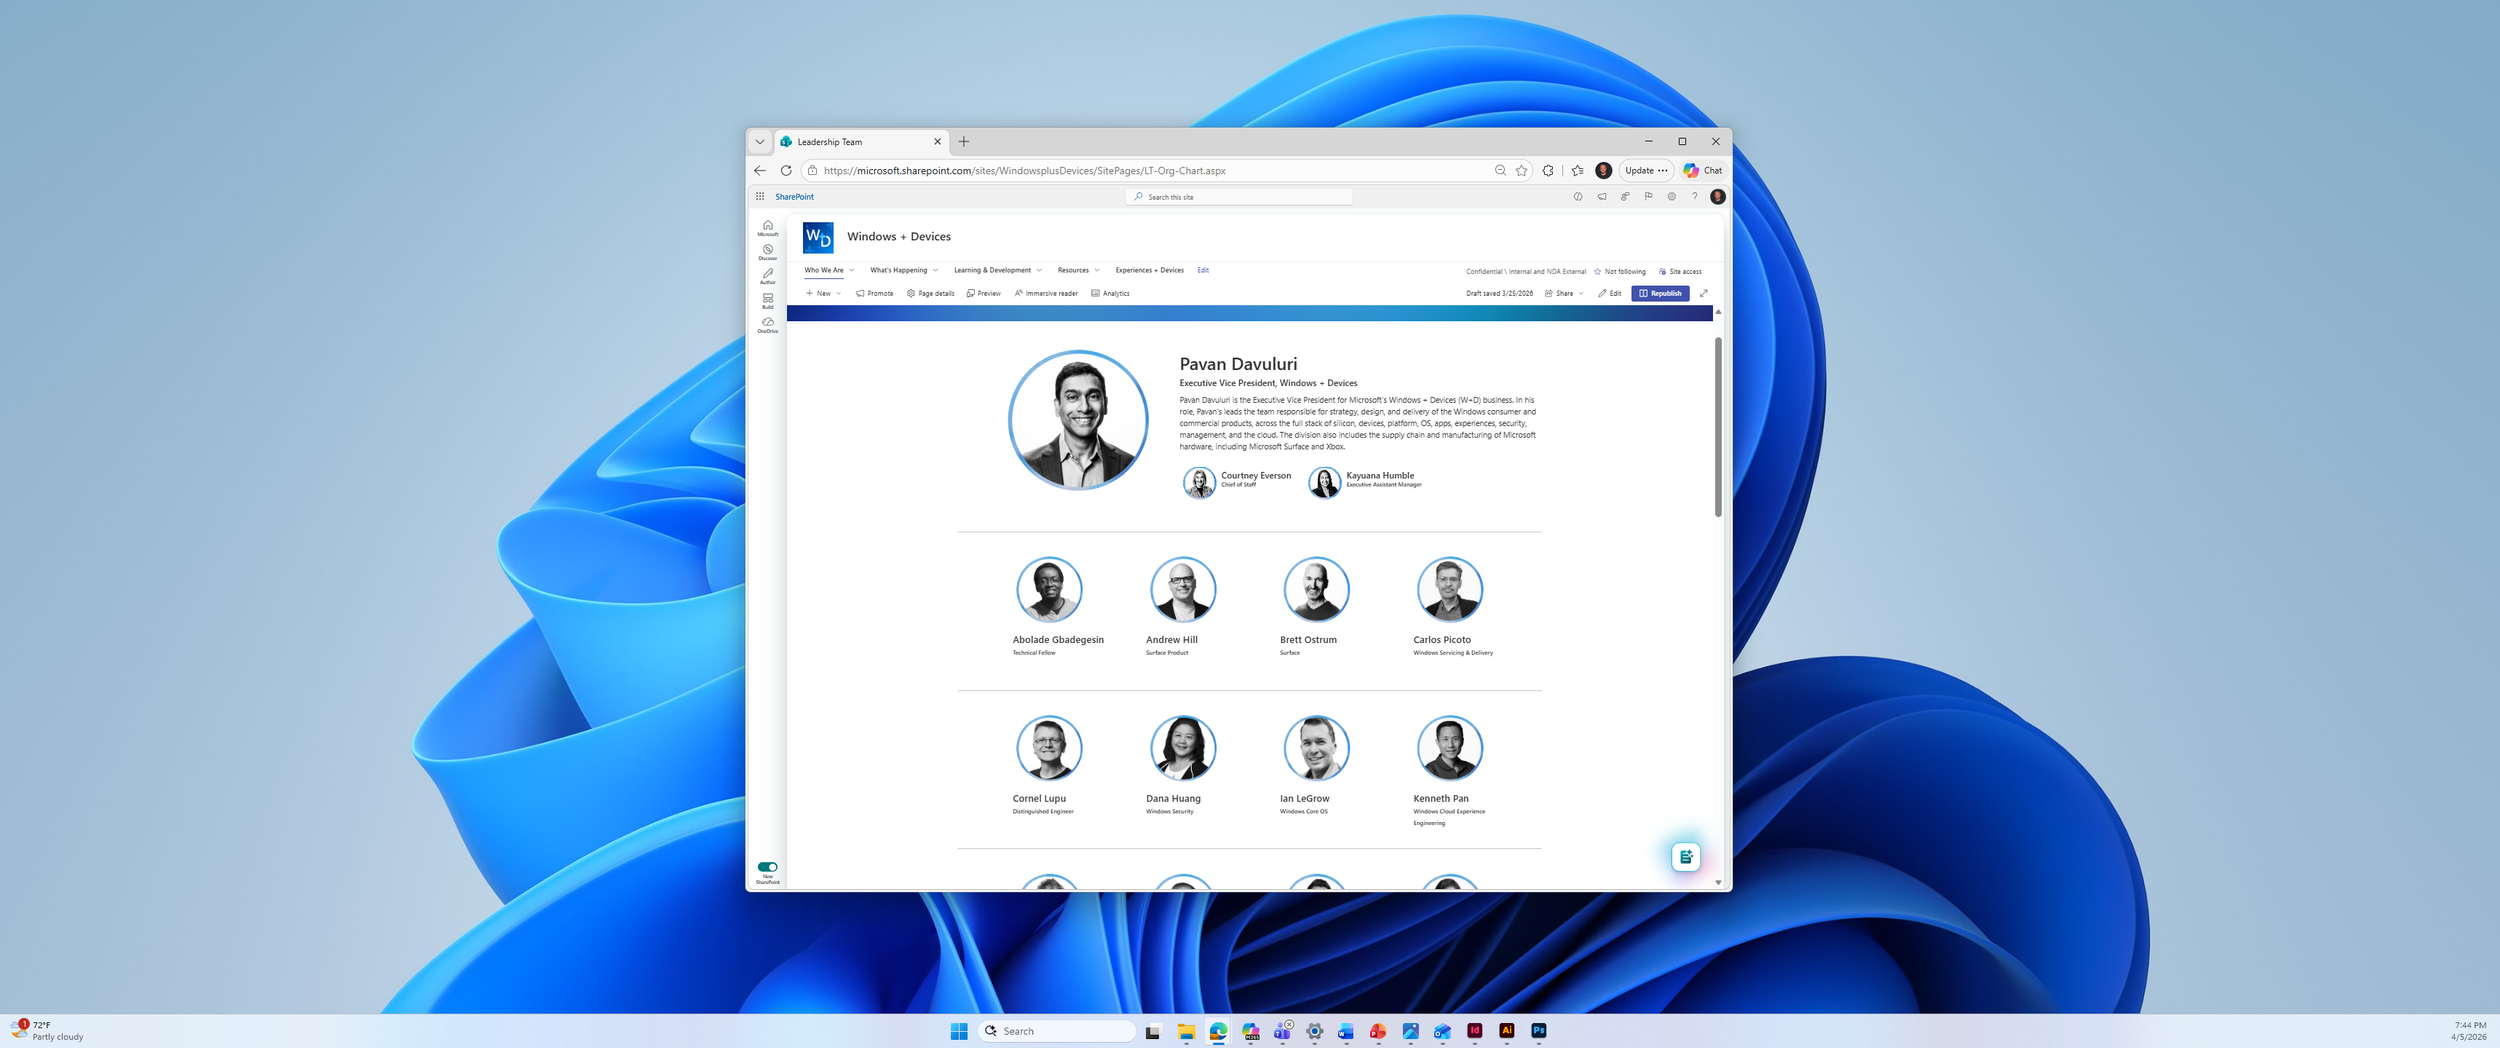This screenshot has height=1048, width=2500.
Task: Open the Share dropdown
Action: tap(1564, 294)
